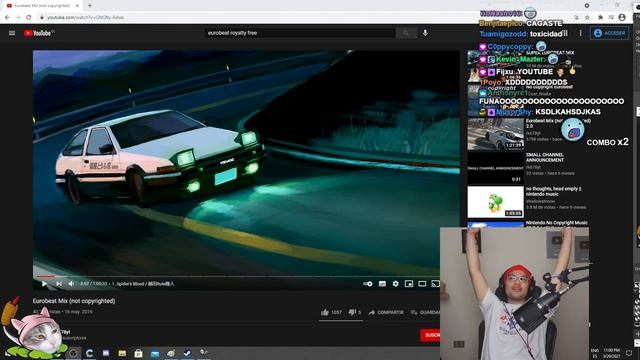Open the notification center icon
This screenshot has width=640, height=360.
[x=629, y=353]
